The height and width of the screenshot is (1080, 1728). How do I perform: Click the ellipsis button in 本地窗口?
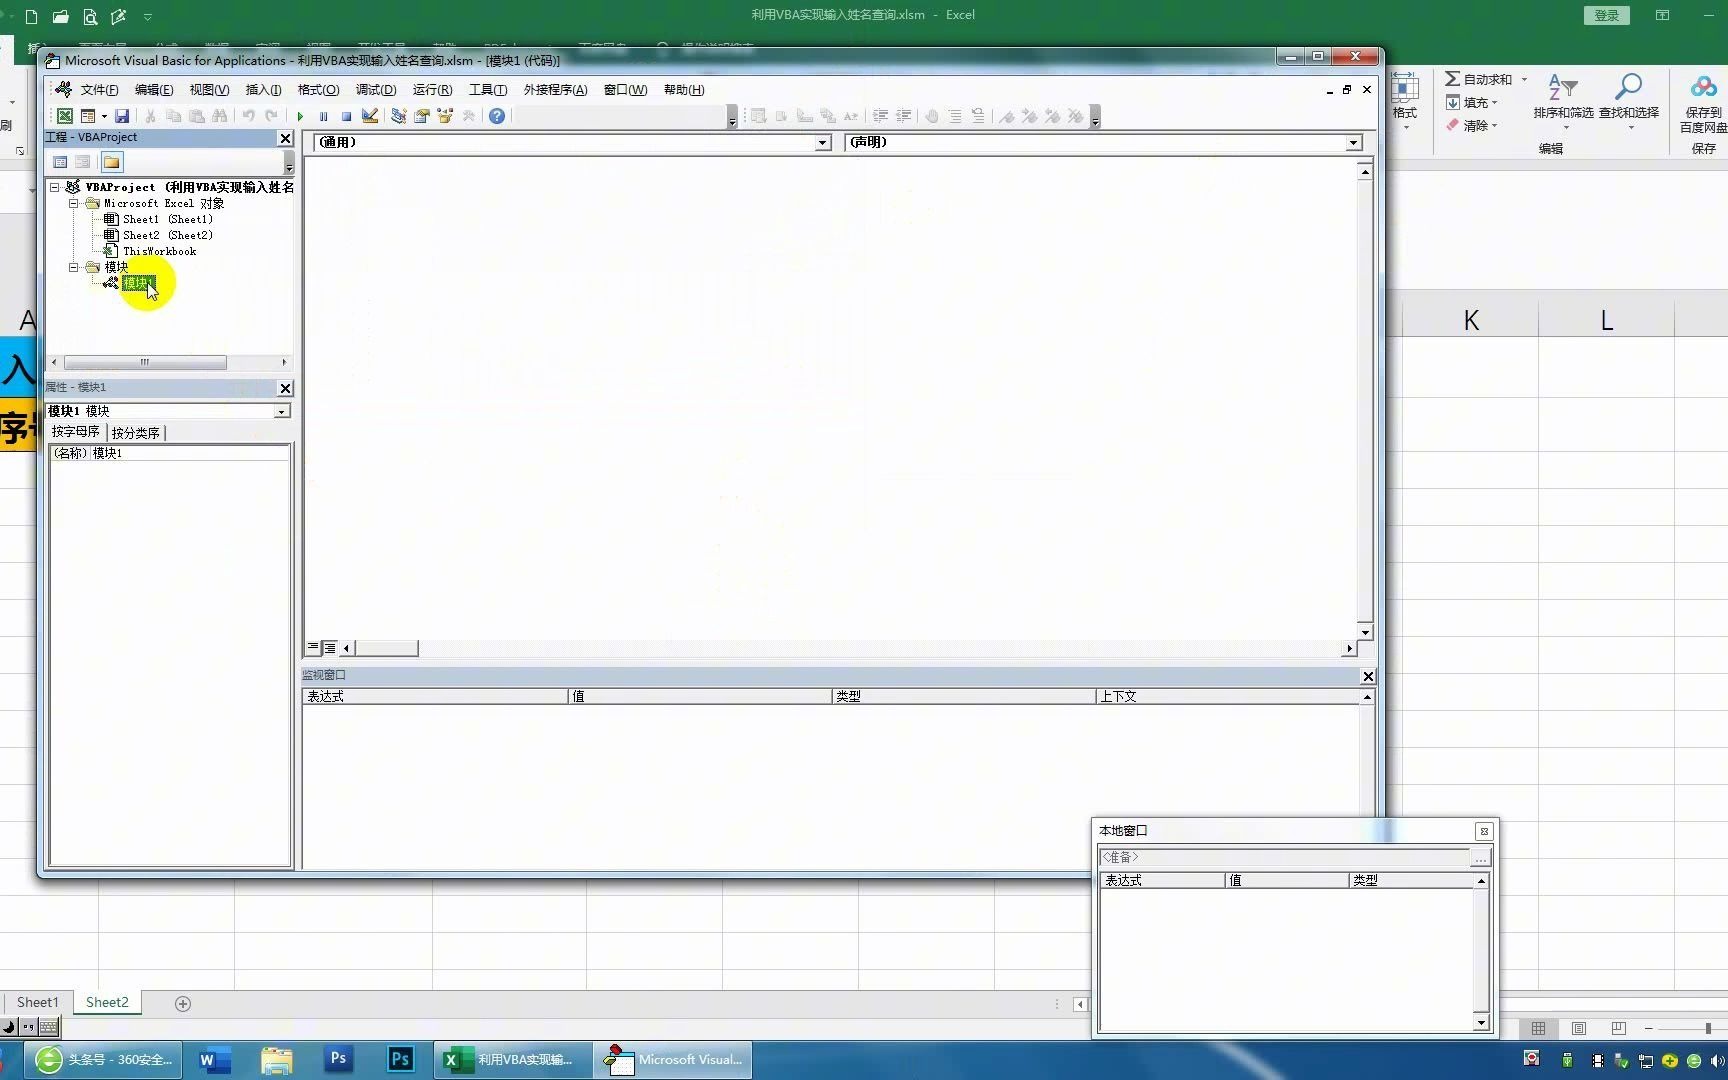(x=1480, y=858)
